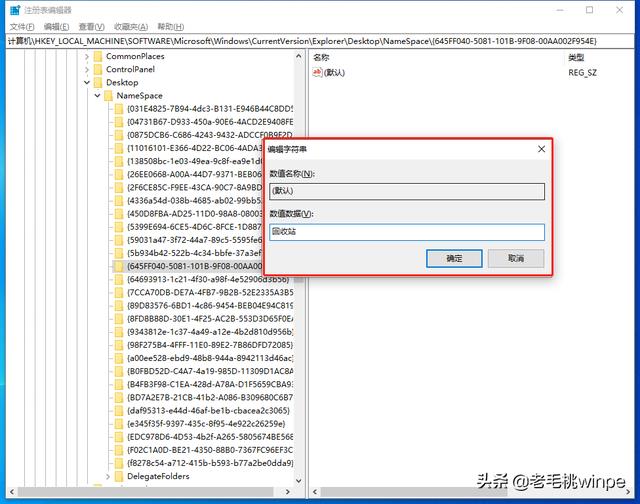Click the 确定 button in dialog
The image size is (640, 504).
454,258
